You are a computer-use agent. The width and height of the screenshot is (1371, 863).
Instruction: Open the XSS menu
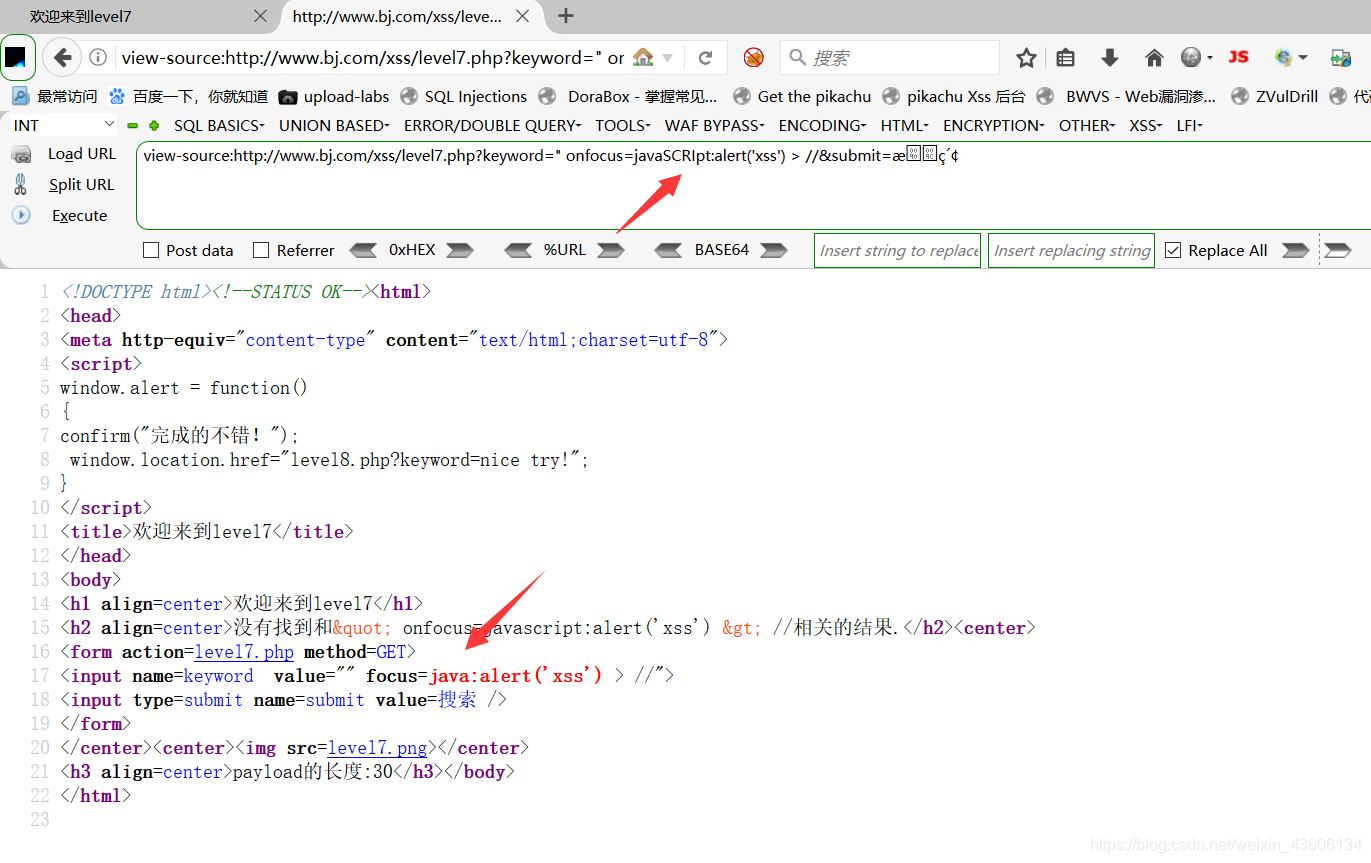pos(1146,125)
